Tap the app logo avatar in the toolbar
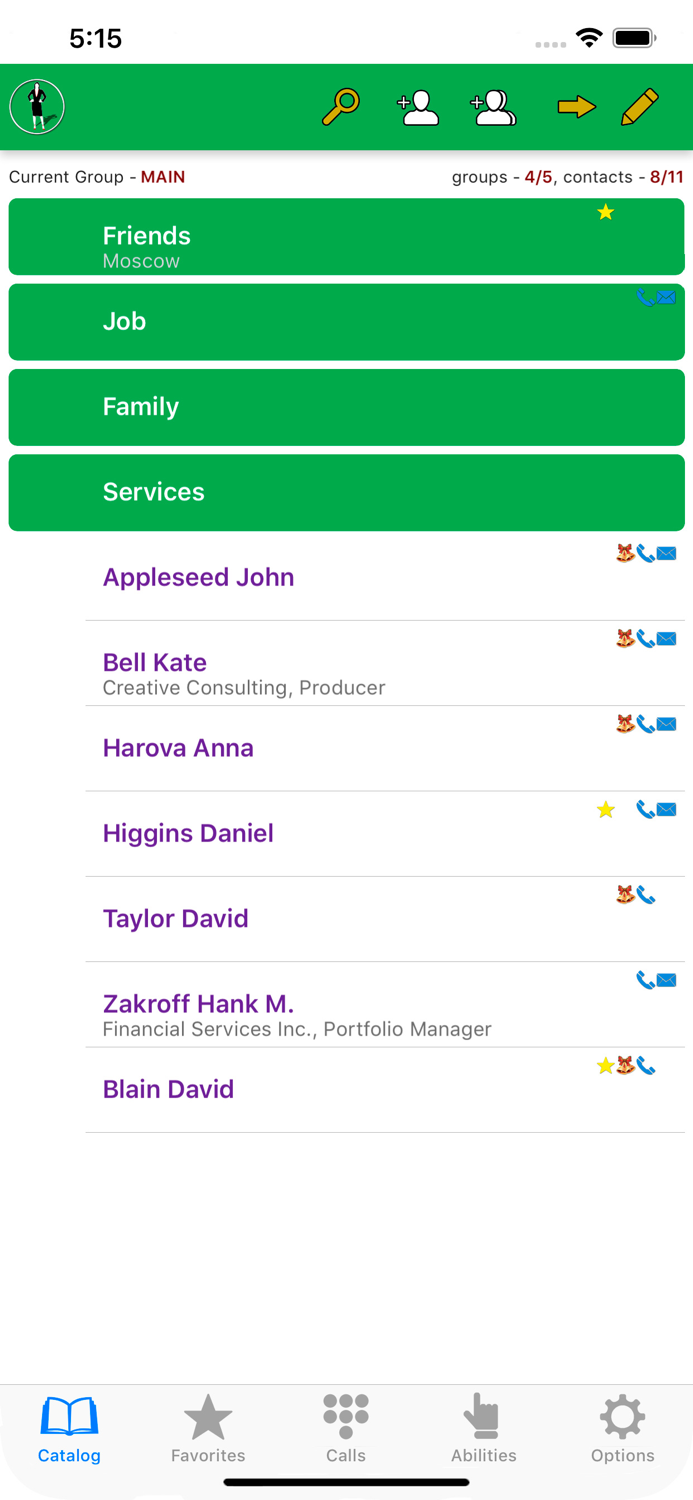 tap(36, 106)
